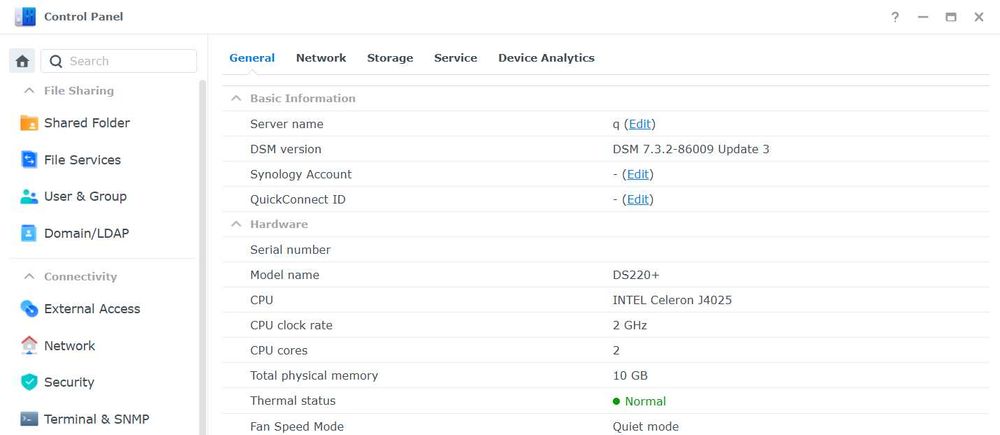Select the External Access label
1000x435 pixels.
point(92,309)
